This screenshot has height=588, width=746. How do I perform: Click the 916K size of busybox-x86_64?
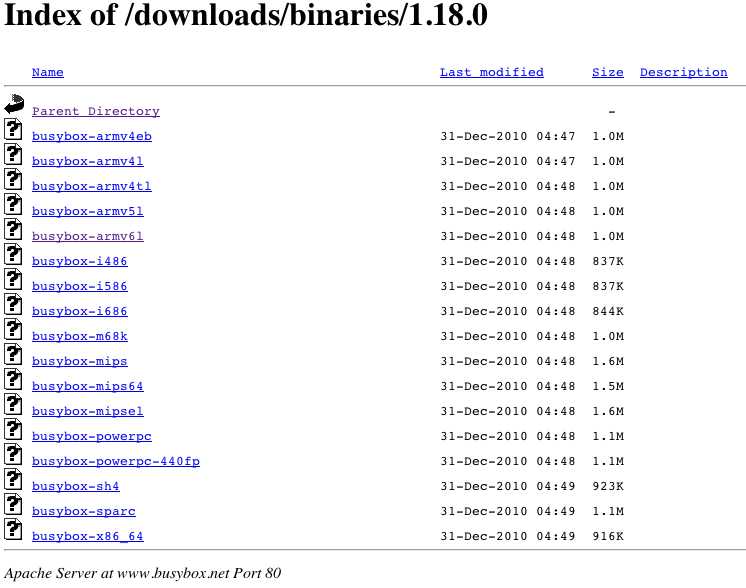[608, 536]
